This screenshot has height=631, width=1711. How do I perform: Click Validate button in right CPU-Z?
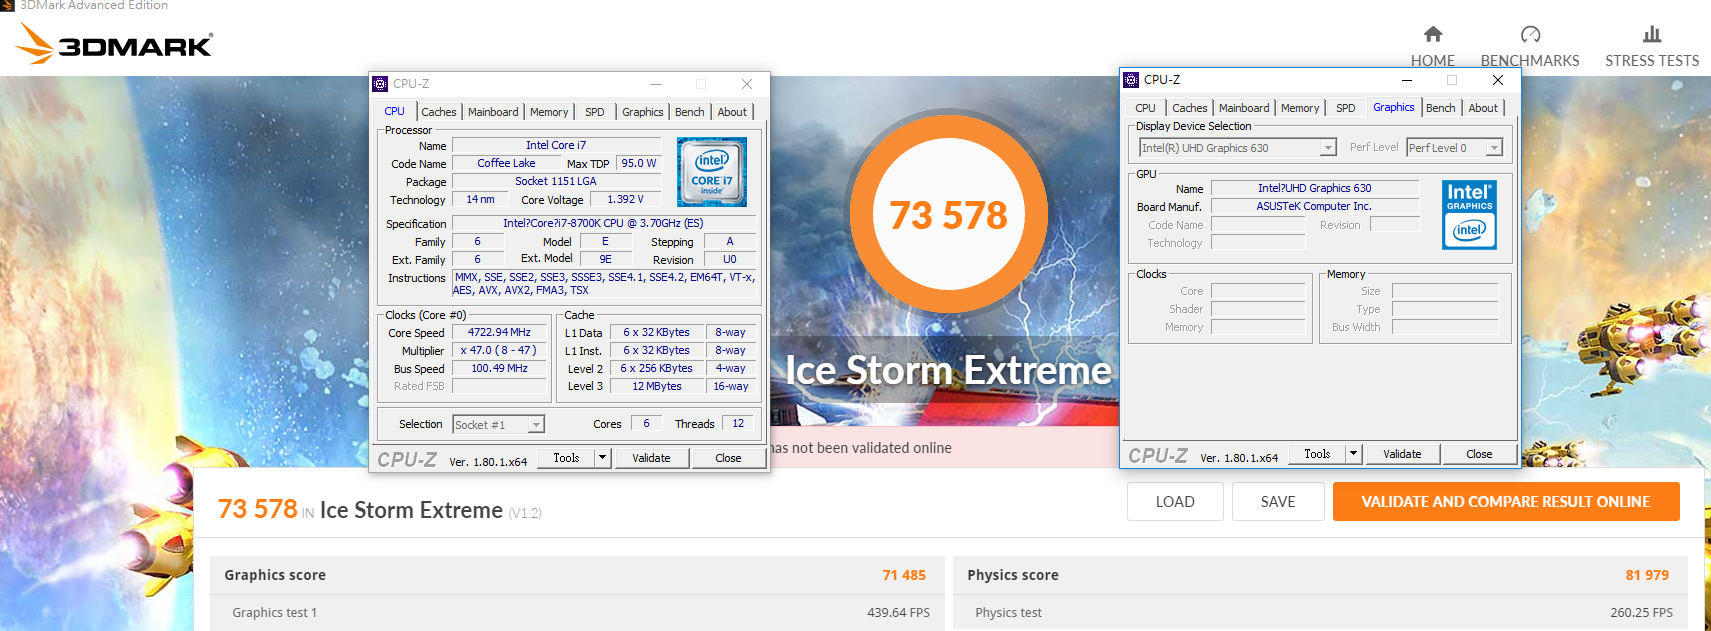1402,454
